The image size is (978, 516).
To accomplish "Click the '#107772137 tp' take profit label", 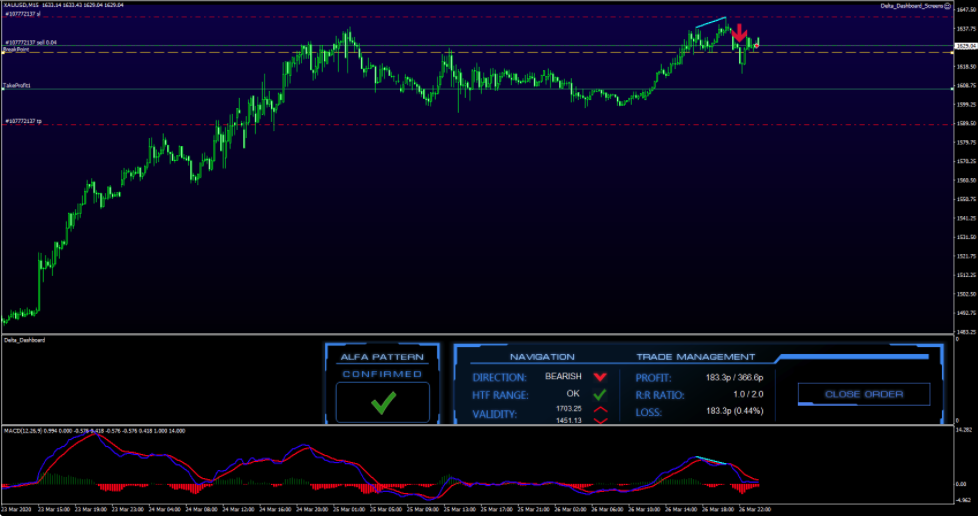I will click(23, 121).
